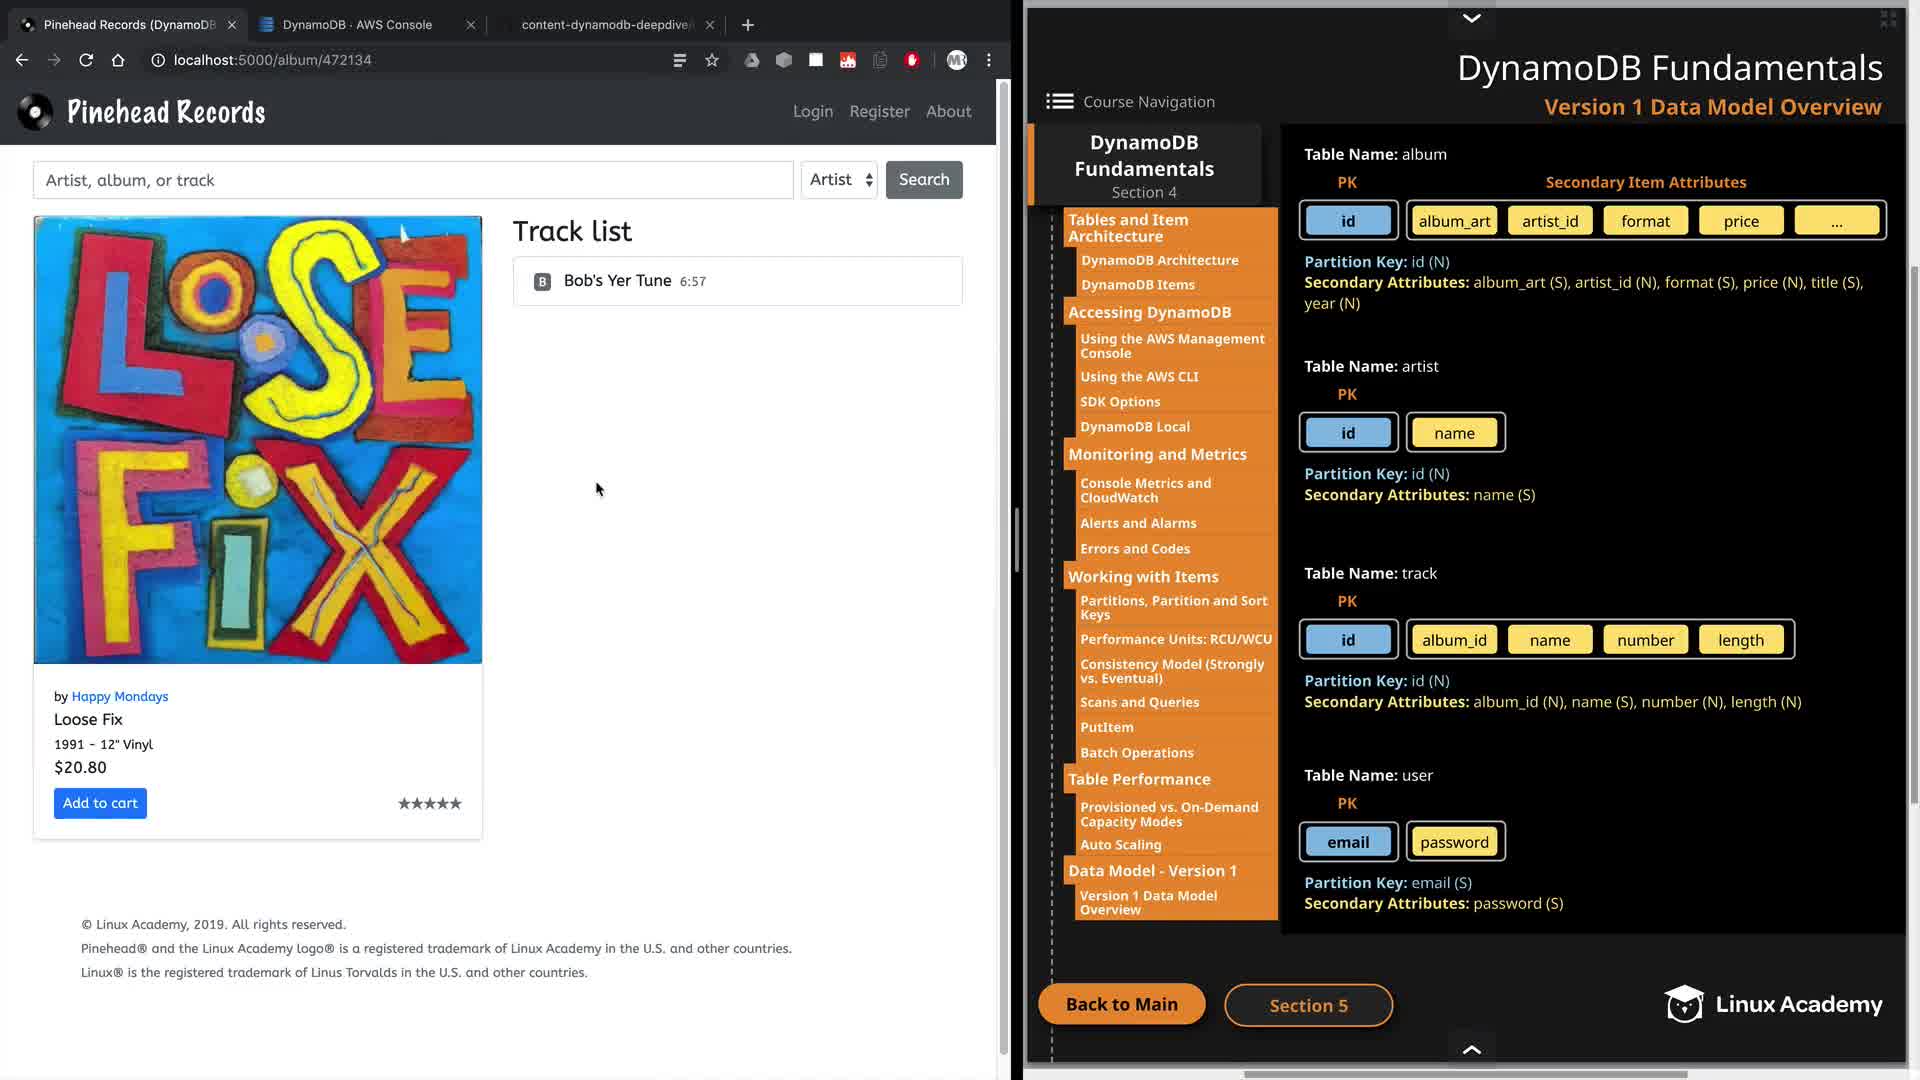Expand the bottom chevron on slide panel
Image resolution: width=1920 pixels, height=1080 pixels.
(1471, 1049)
